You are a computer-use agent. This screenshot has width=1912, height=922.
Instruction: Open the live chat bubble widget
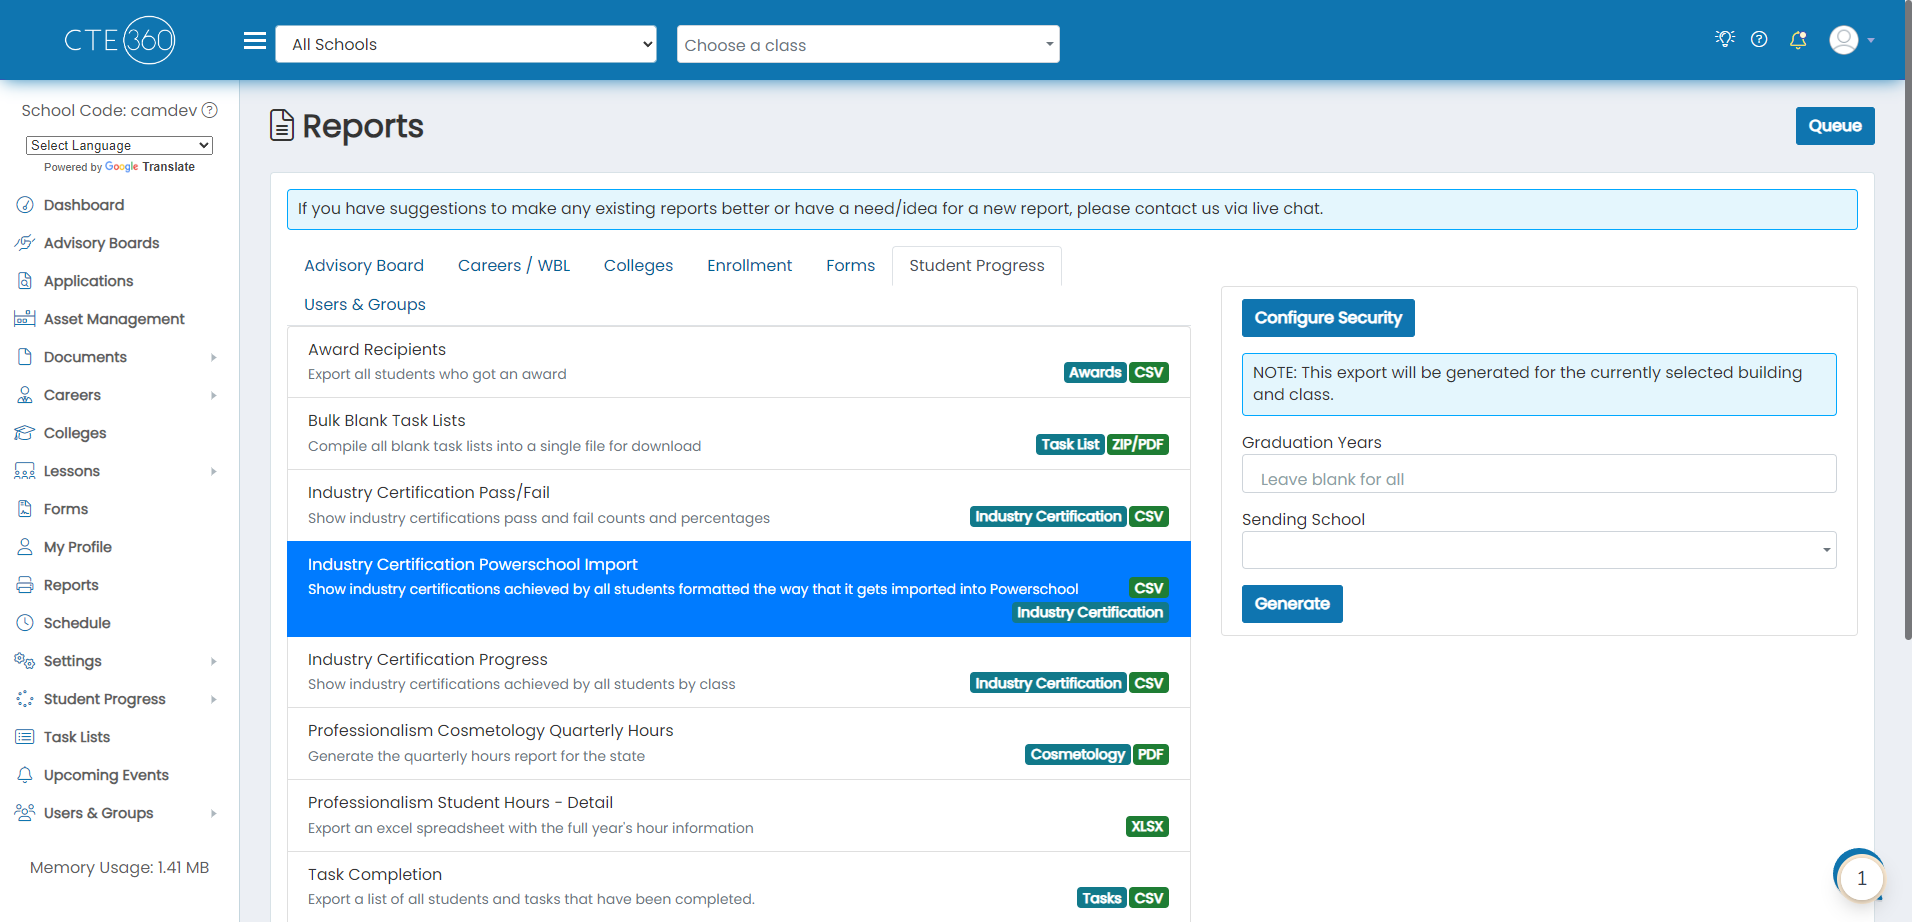point(1860,876)
